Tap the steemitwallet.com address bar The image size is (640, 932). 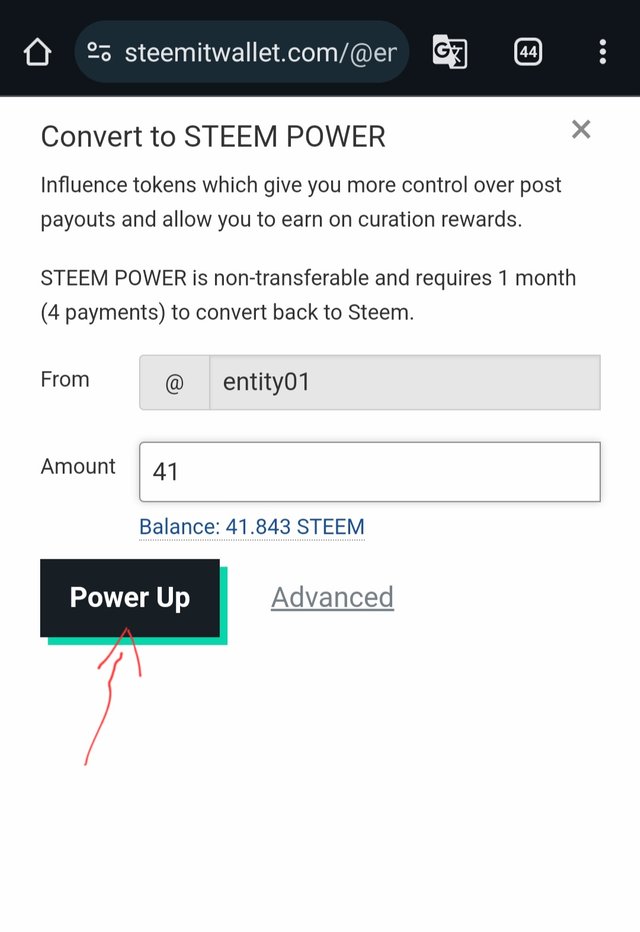coord(260,52)
